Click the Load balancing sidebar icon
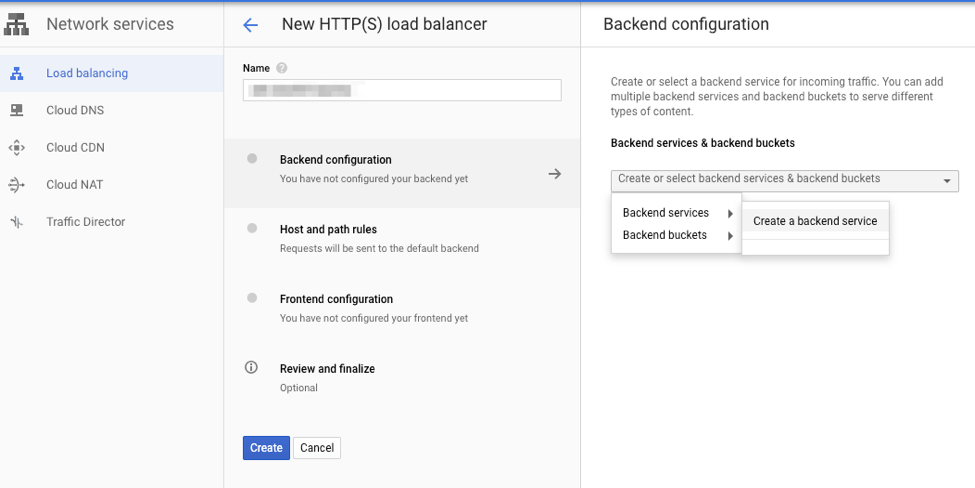The image size is (975, 488). coord(16,73)
